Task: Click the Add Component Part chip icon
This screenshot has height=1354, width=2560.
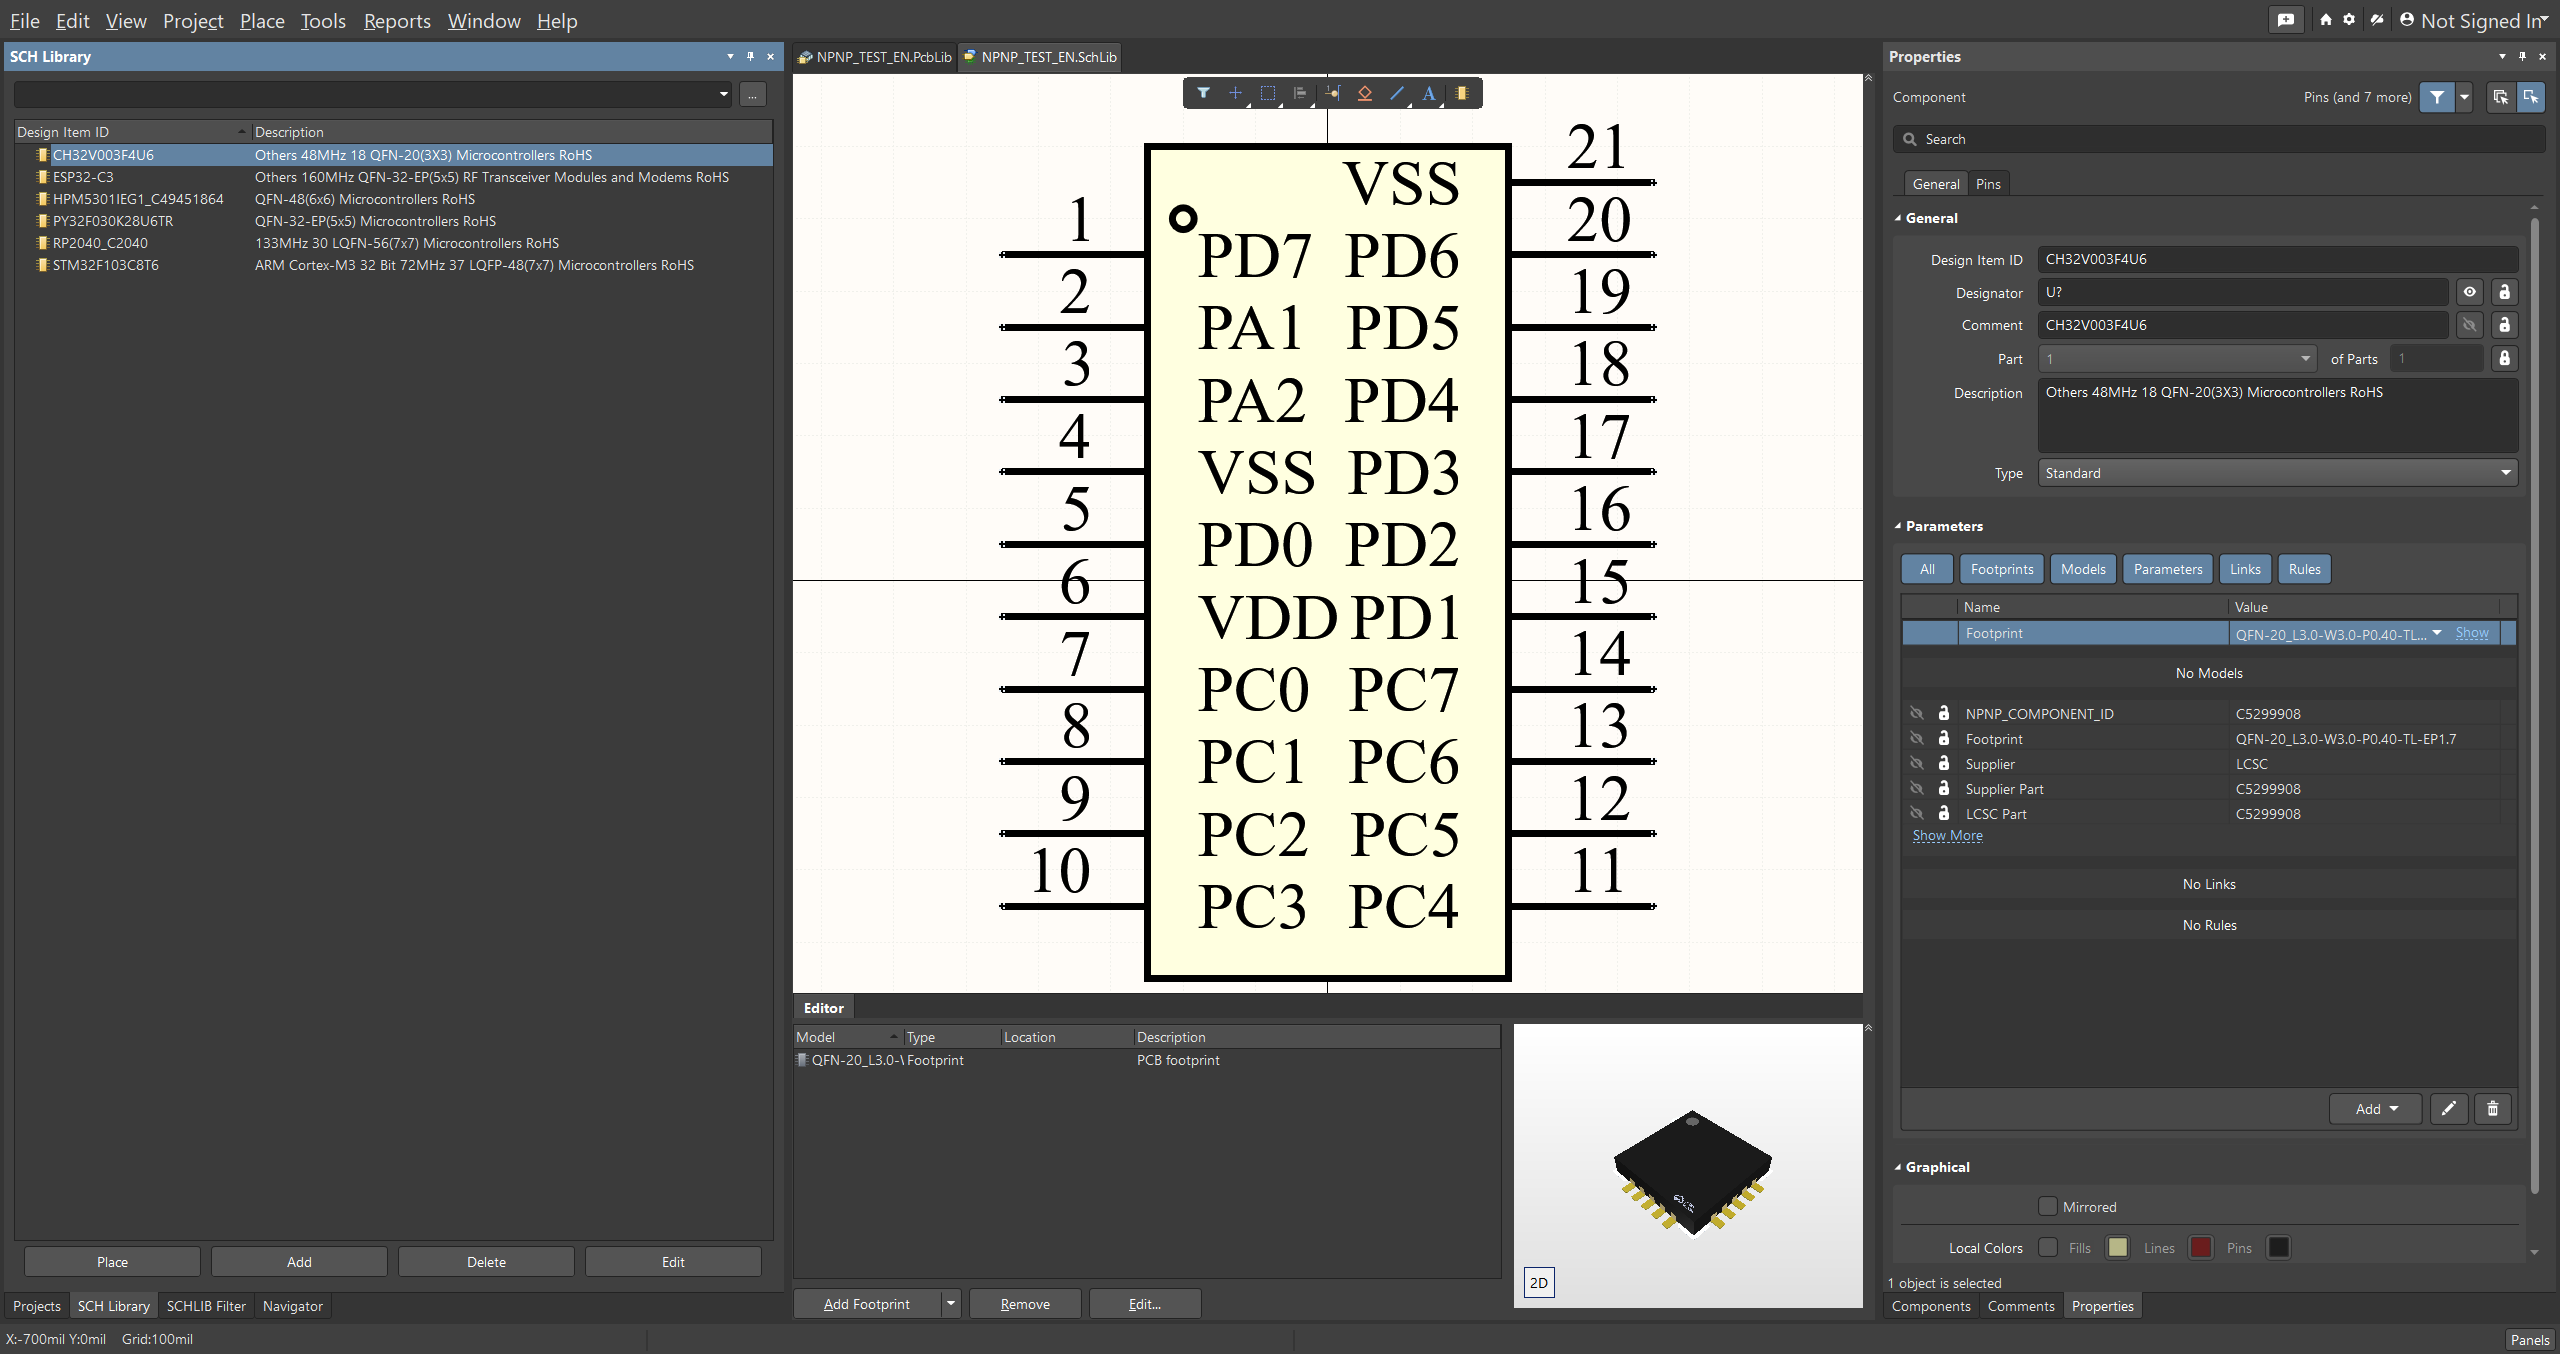Action: click(x=1462, y=93)
